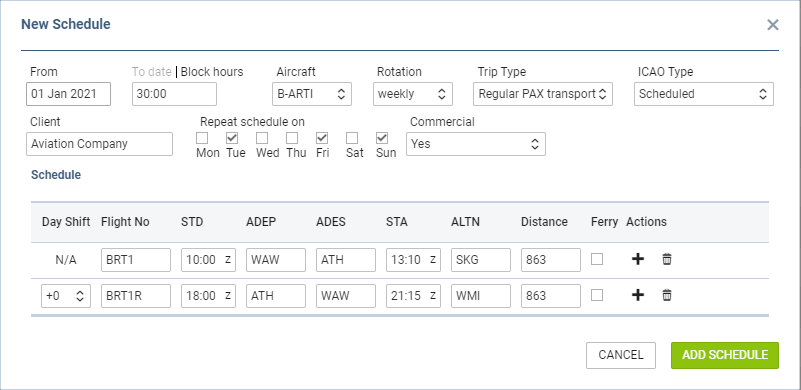801x390 pixels.
Task: Edit the ALTN field SKG
Action: point(481,260)
